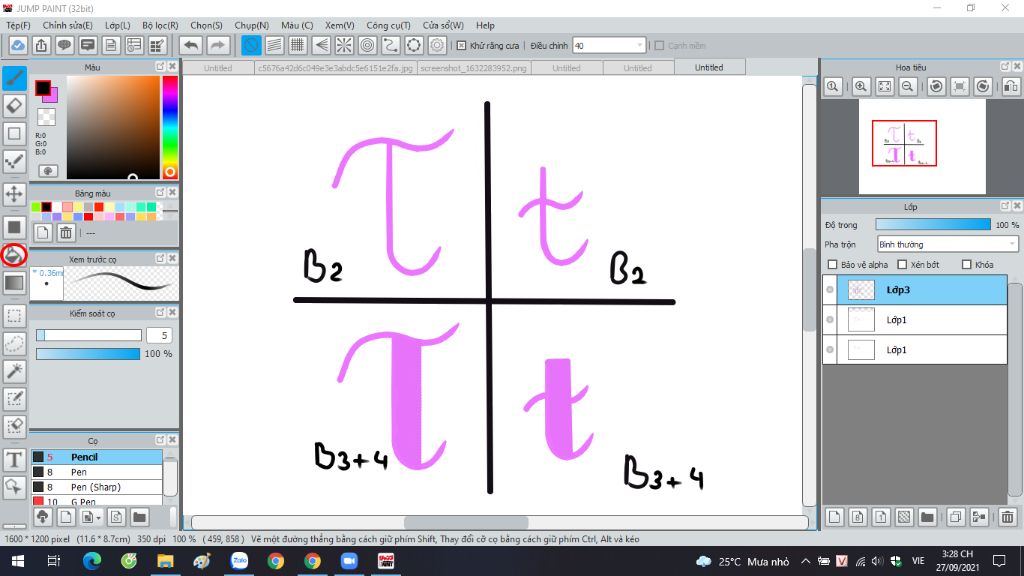
Task: Enable the concentric circle snap guide
Action: coord(368,45)
